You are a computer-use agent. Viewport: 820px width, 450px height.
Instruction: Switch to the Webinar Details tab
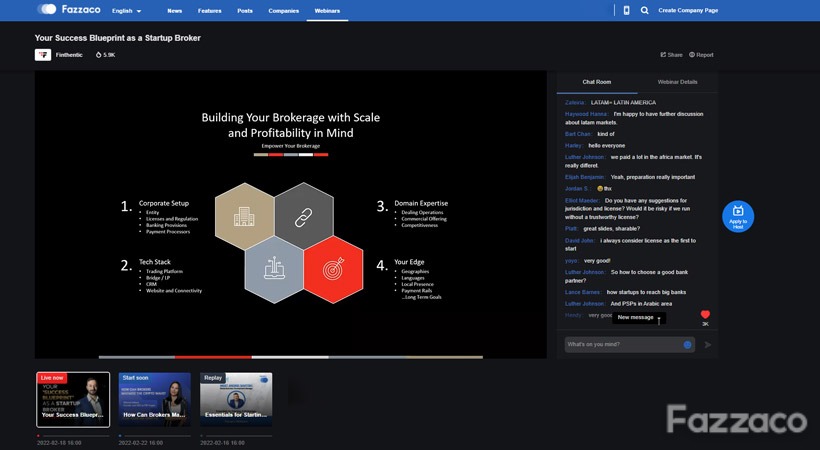pyautogui.click(x=677, y=82)
